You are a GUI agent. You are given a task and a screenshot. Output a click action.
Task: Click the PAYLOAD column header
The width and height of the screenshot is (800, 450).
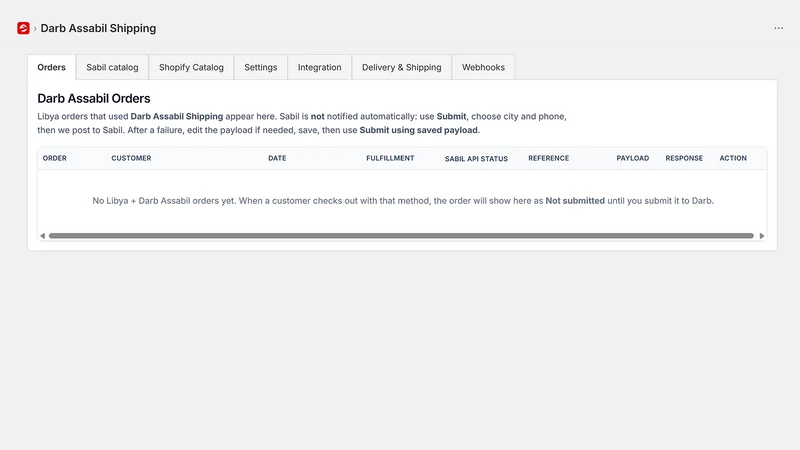point(633,158)
